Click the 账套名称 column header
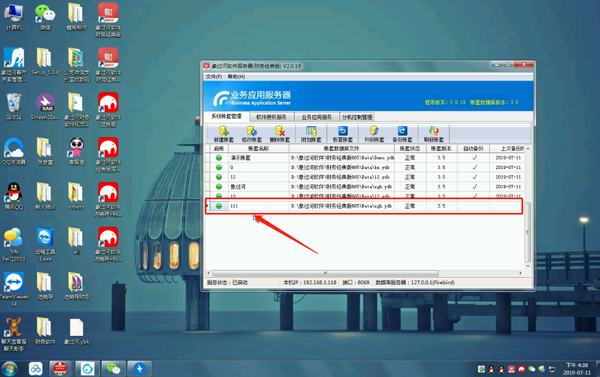The image size is (600, 377). [x=258, y=149]
